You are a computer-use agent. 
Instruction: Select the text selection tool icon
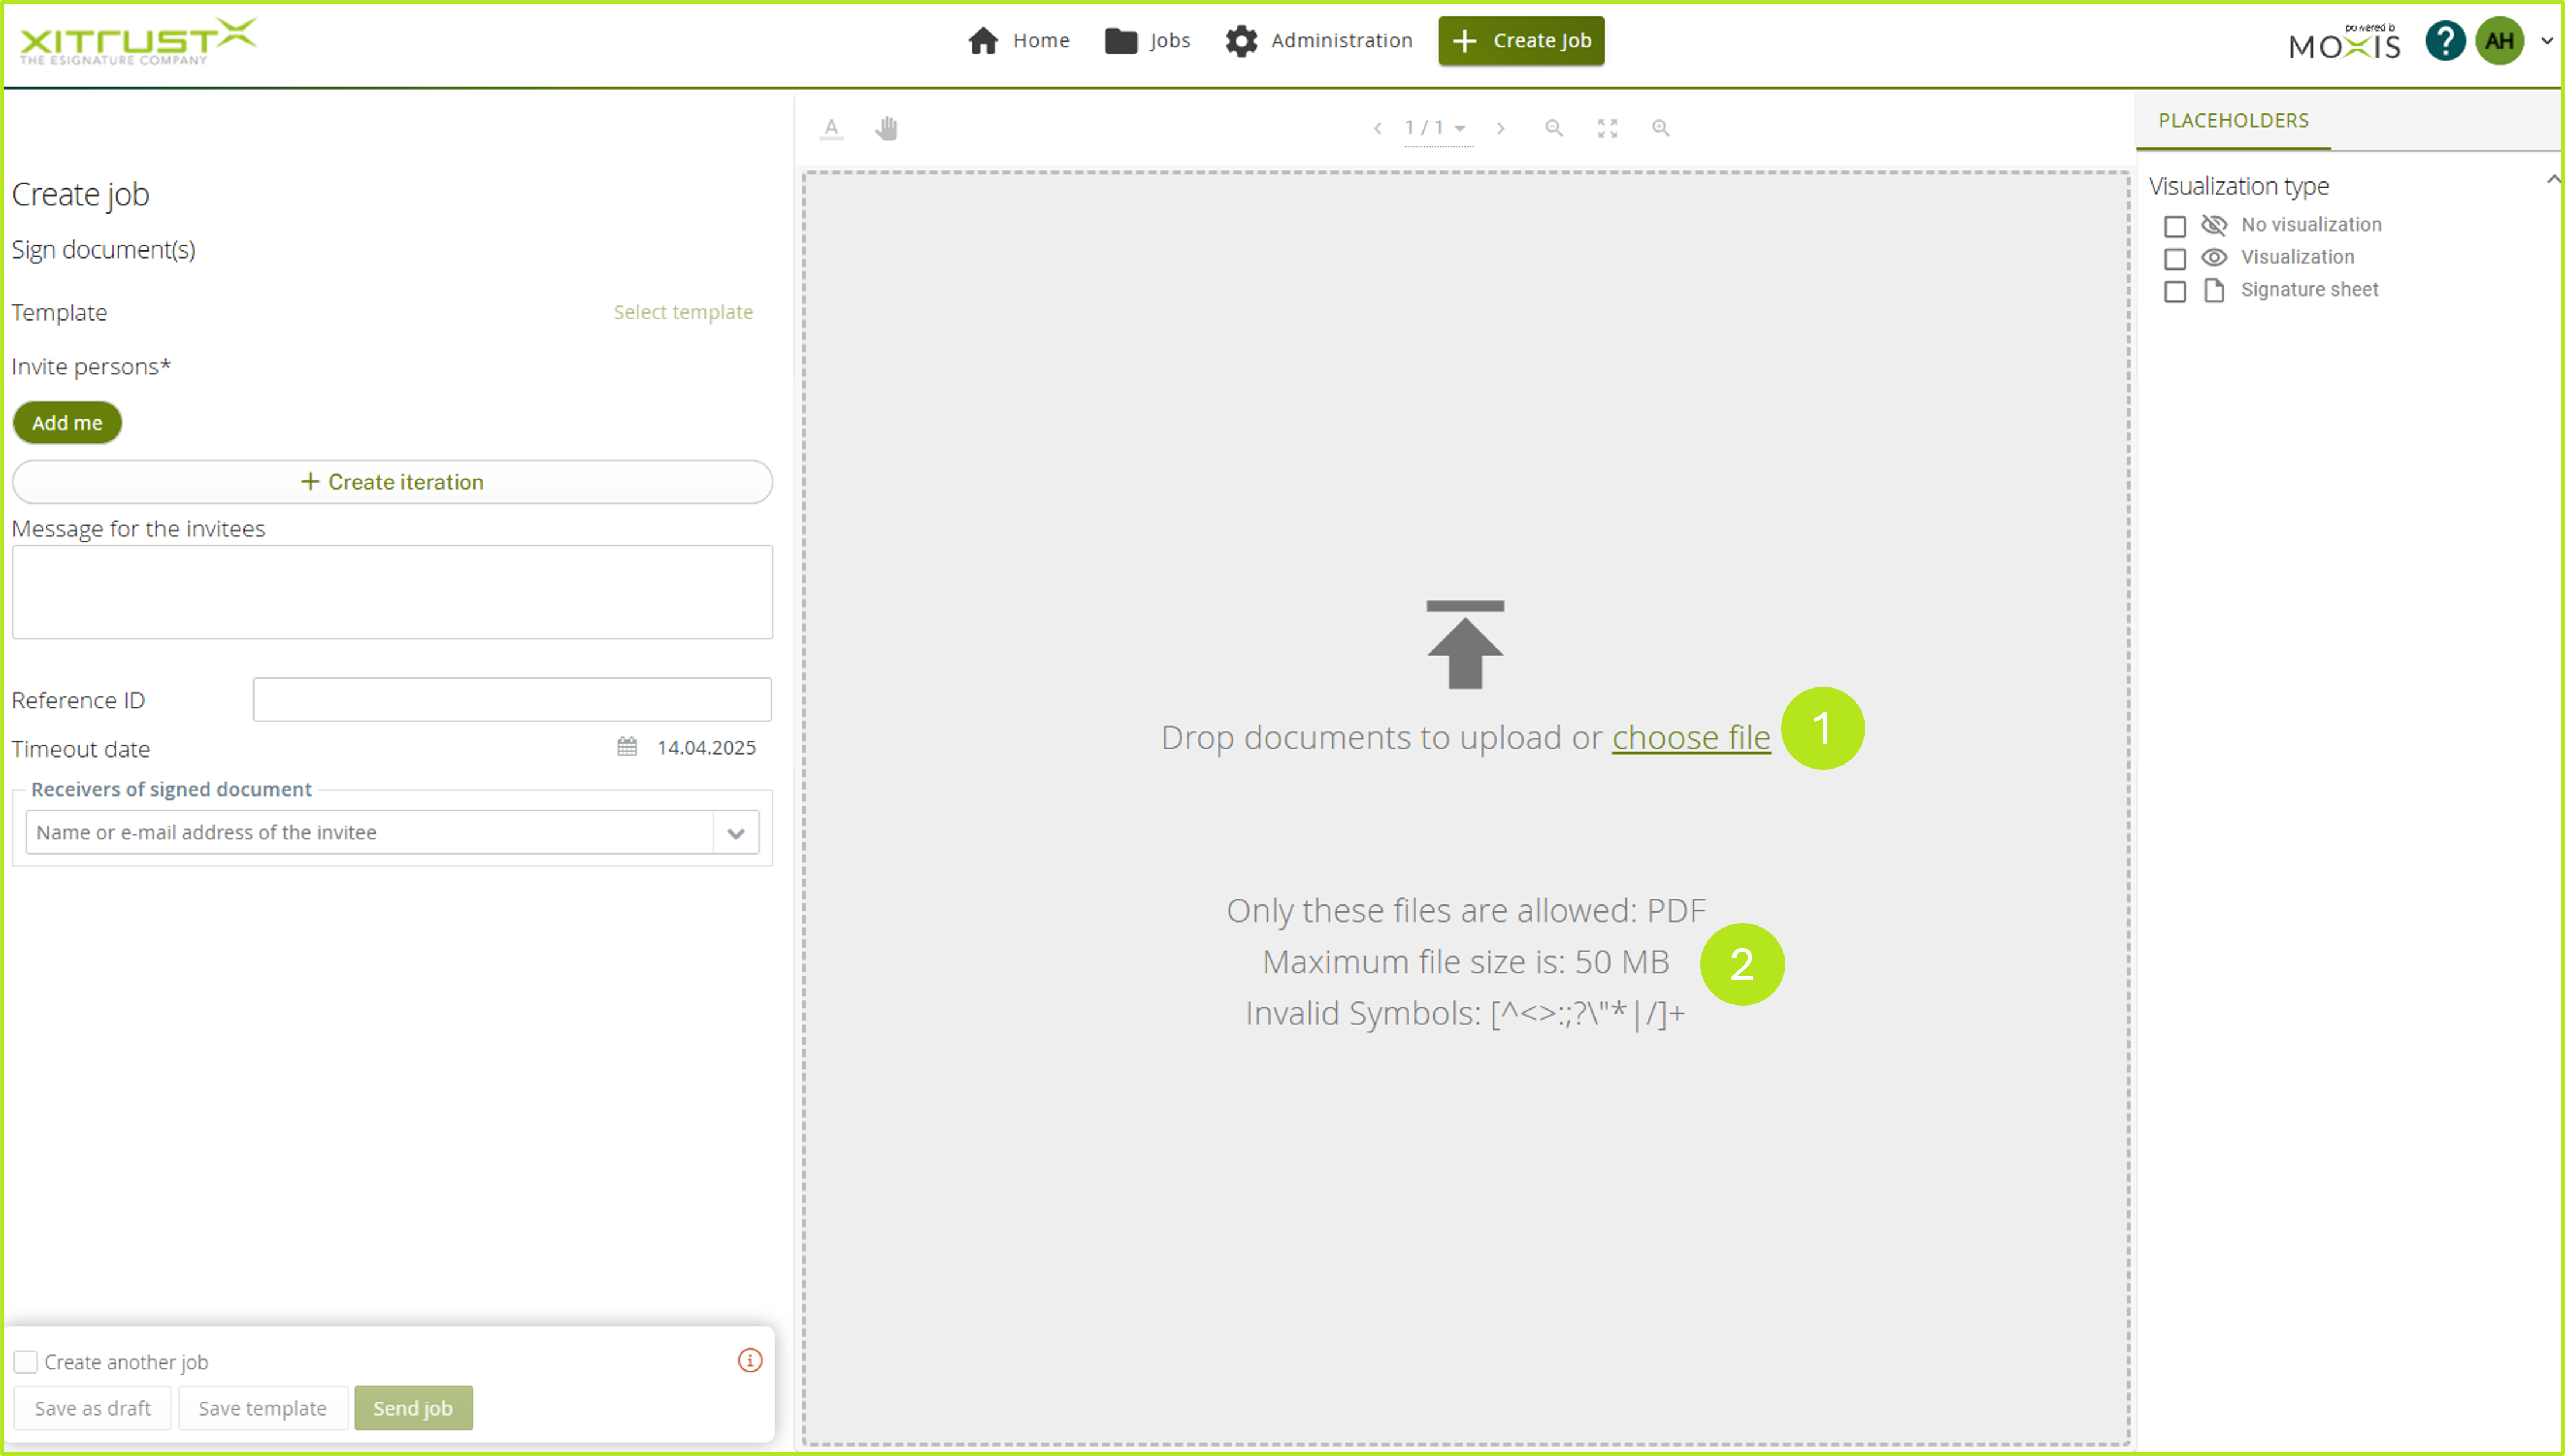tap(831, 128)
